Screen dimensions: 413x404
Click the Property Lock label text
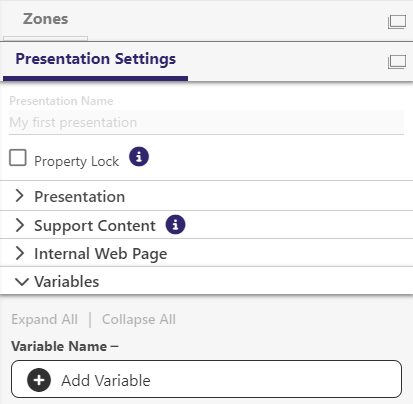coord(77,161)
